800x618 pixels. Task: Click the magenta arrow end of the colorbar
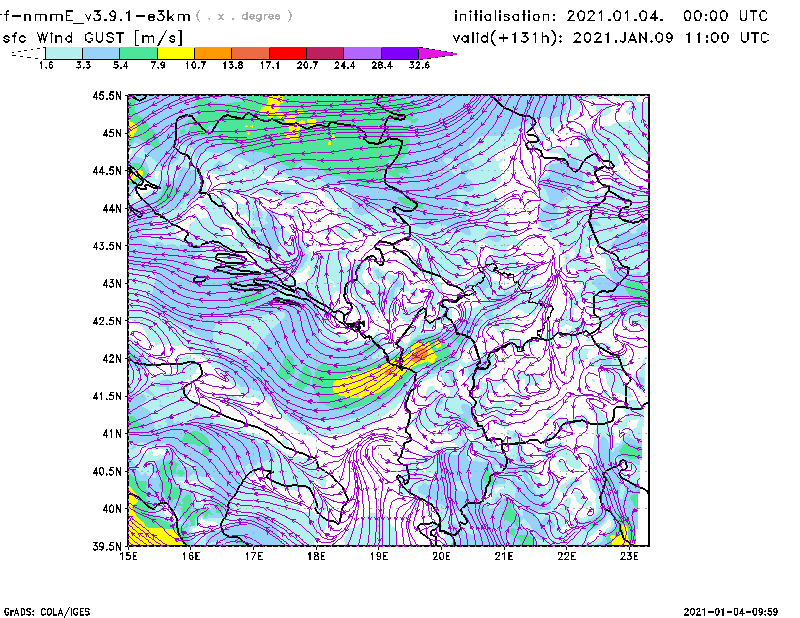[x=437, y=53]
